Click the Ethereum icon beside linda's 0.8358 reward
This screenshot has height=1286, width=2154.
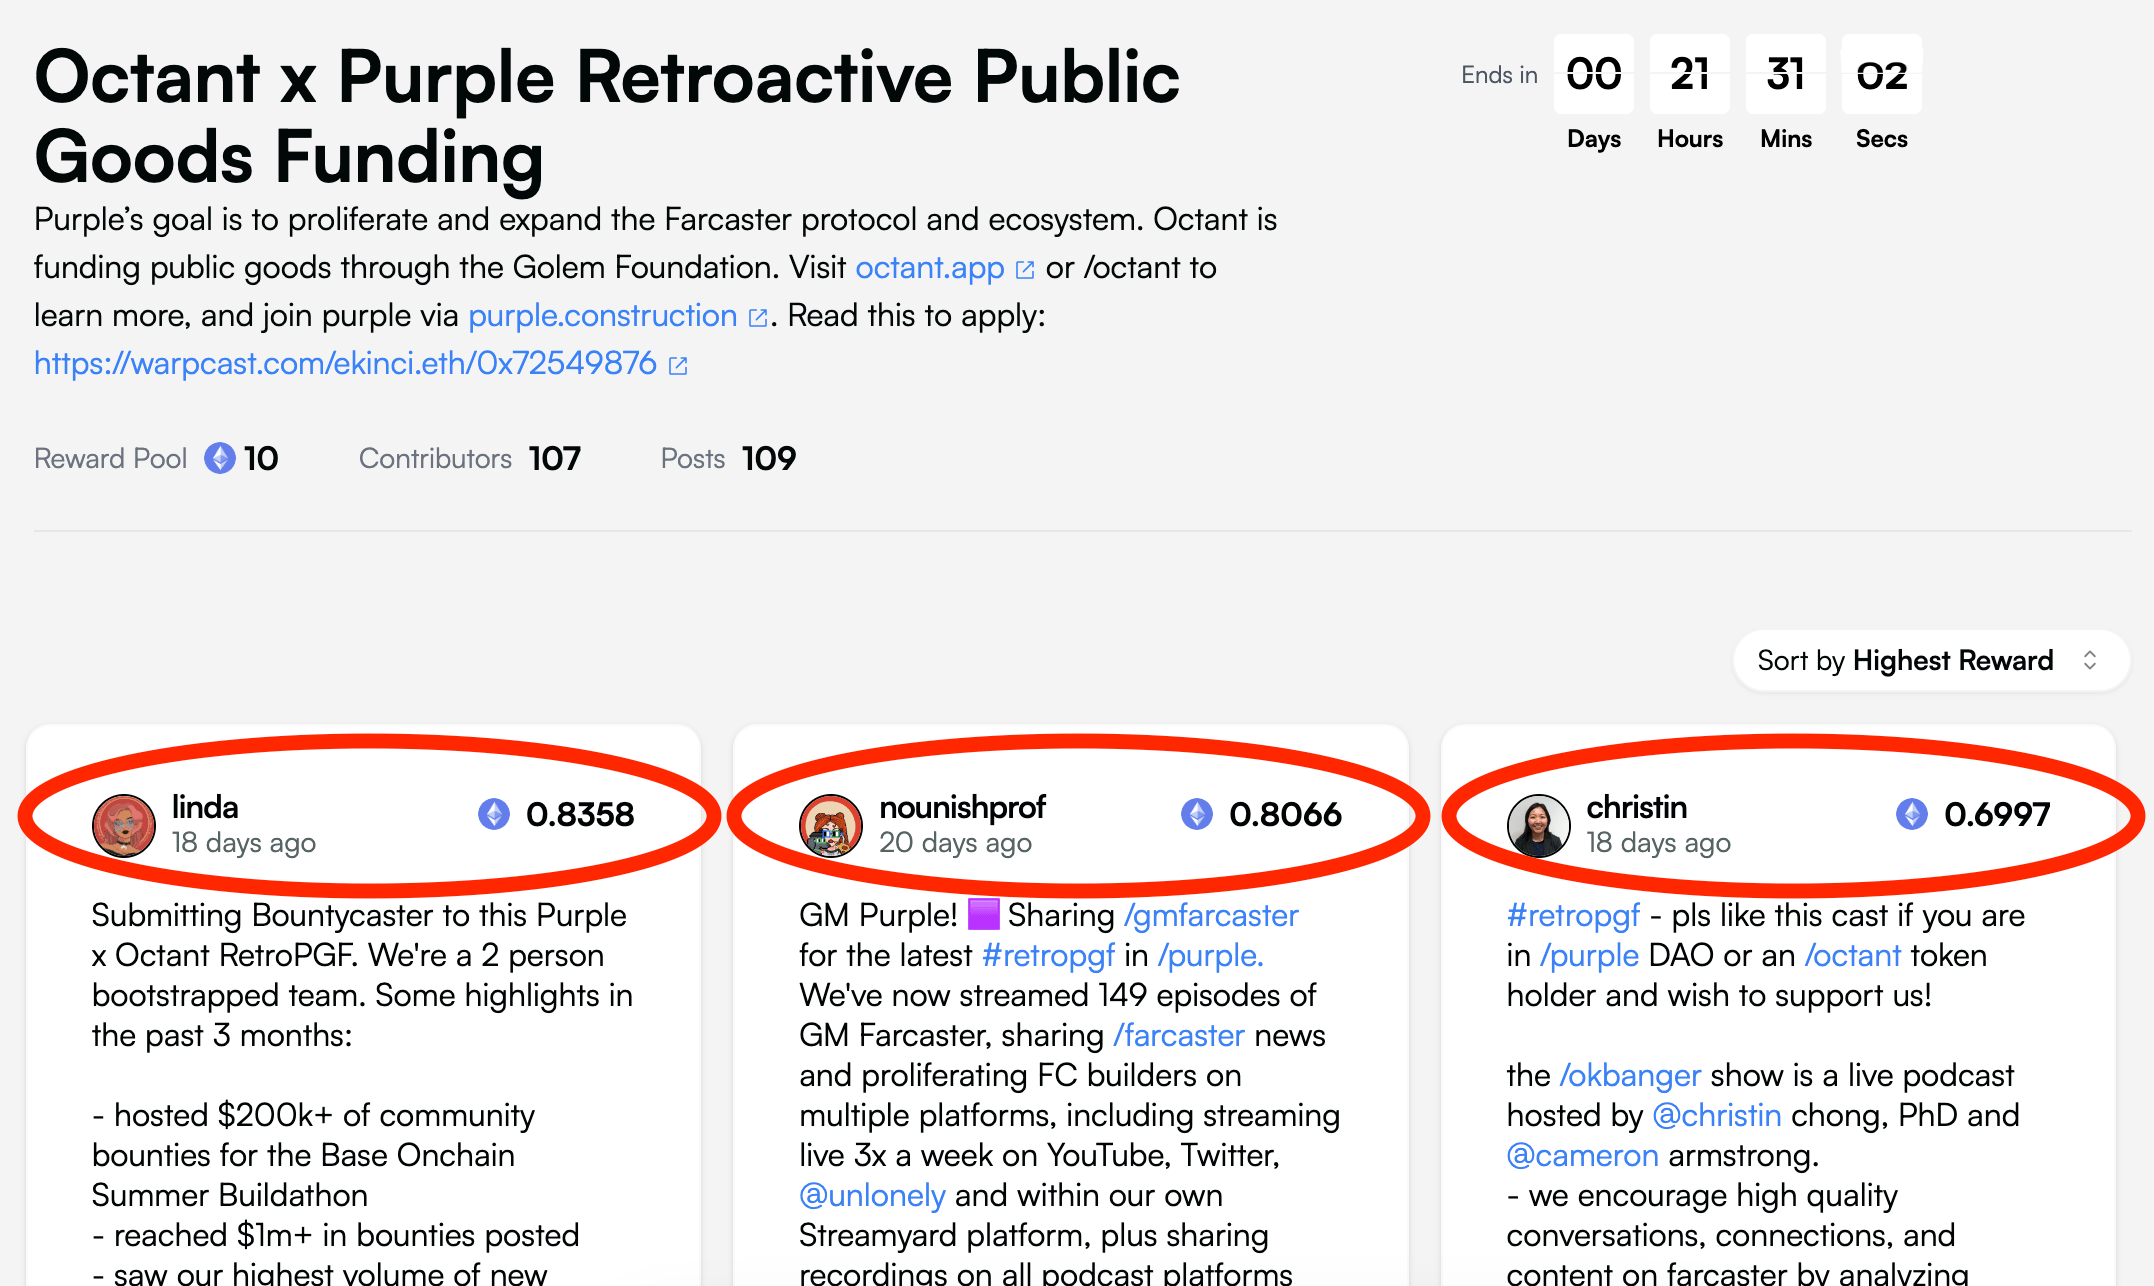(492, 815)
